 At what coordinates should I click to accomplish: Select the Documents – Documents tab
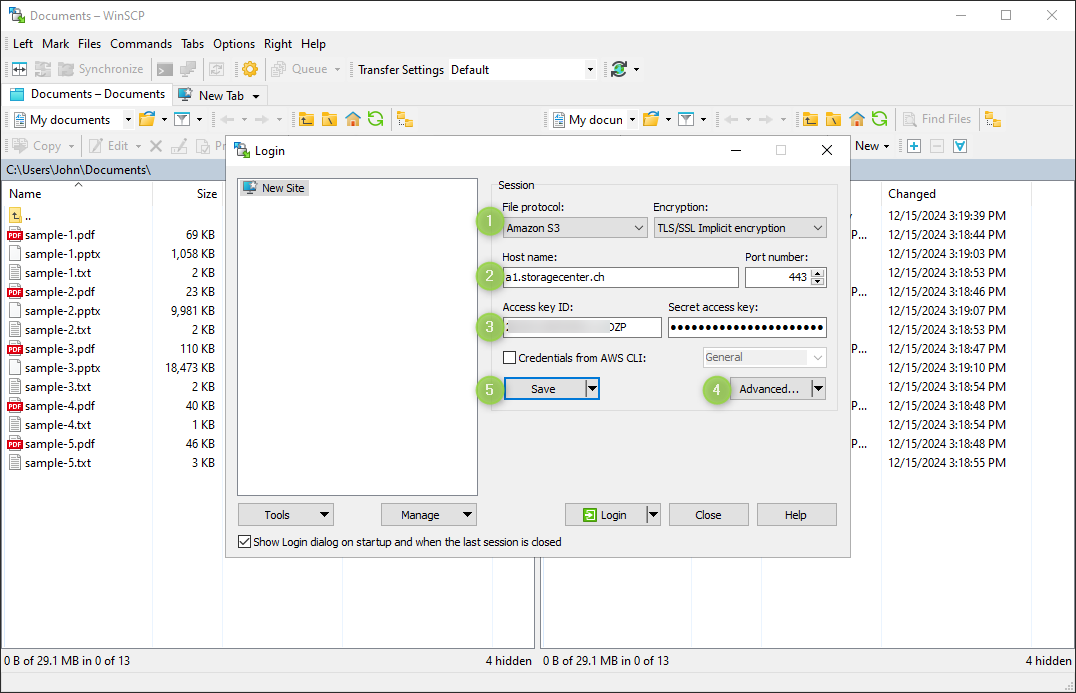pos(88,94)
